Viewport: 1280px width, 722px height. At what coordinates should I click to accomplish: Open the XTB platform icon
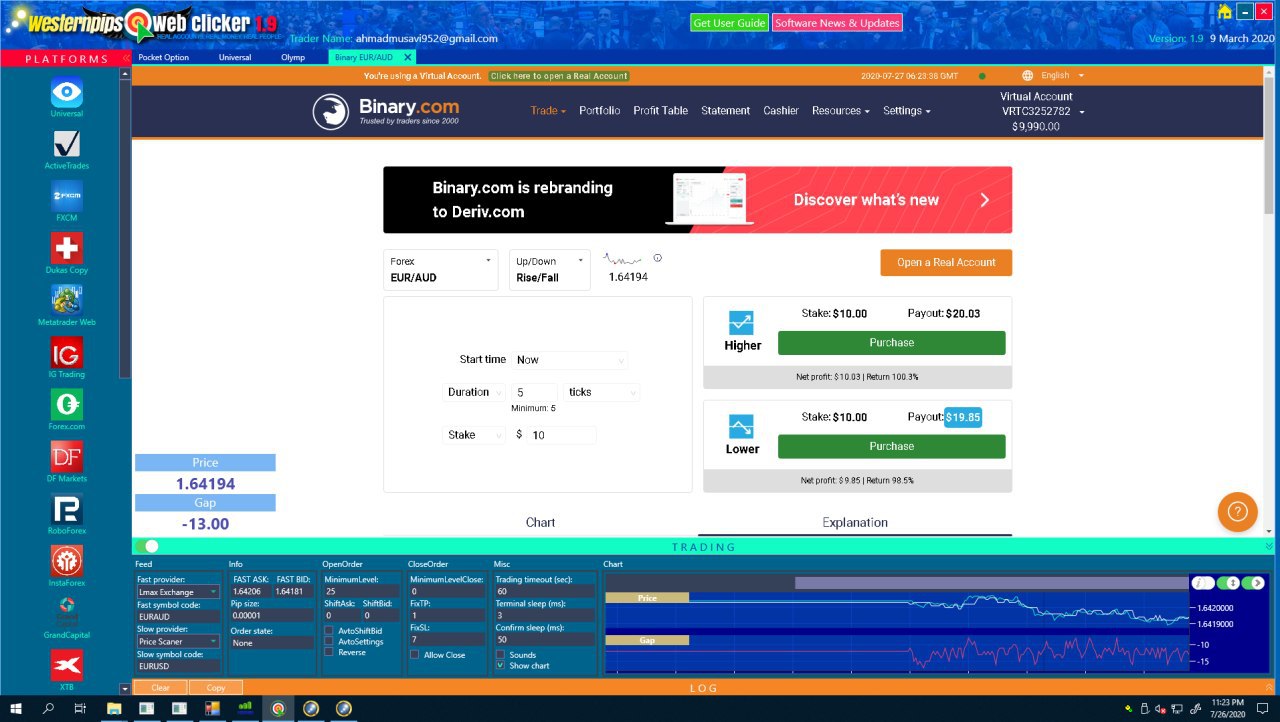click(x=67, y=665)
